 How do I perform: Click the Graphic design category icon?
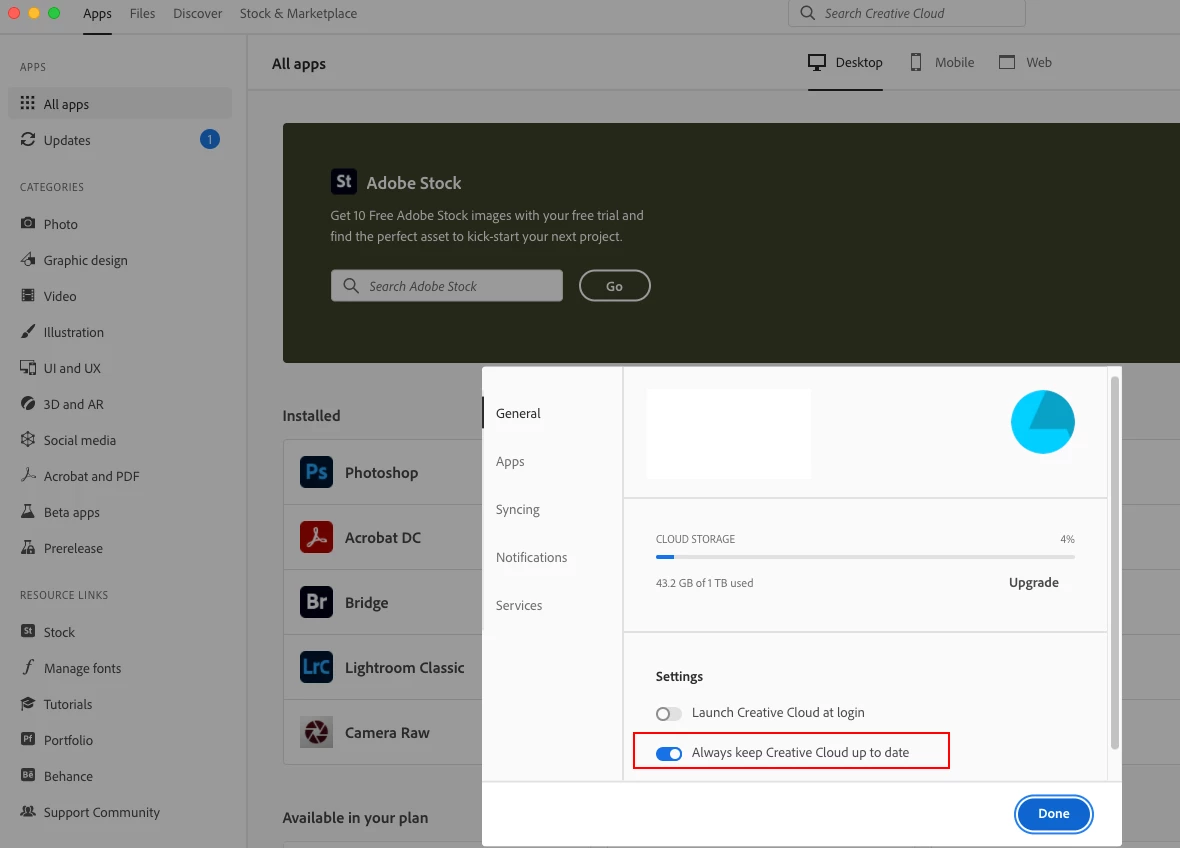click(x=28, y=260)
